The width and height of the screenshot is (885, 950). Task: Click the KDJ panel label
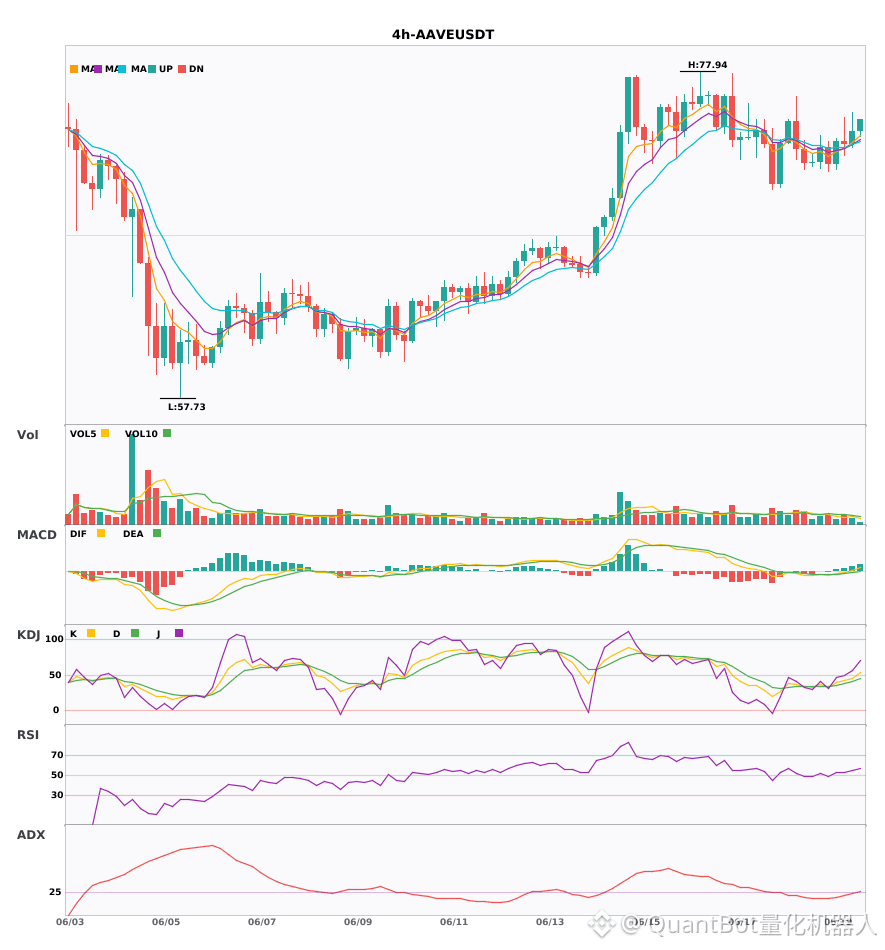(x=28, y=635)
